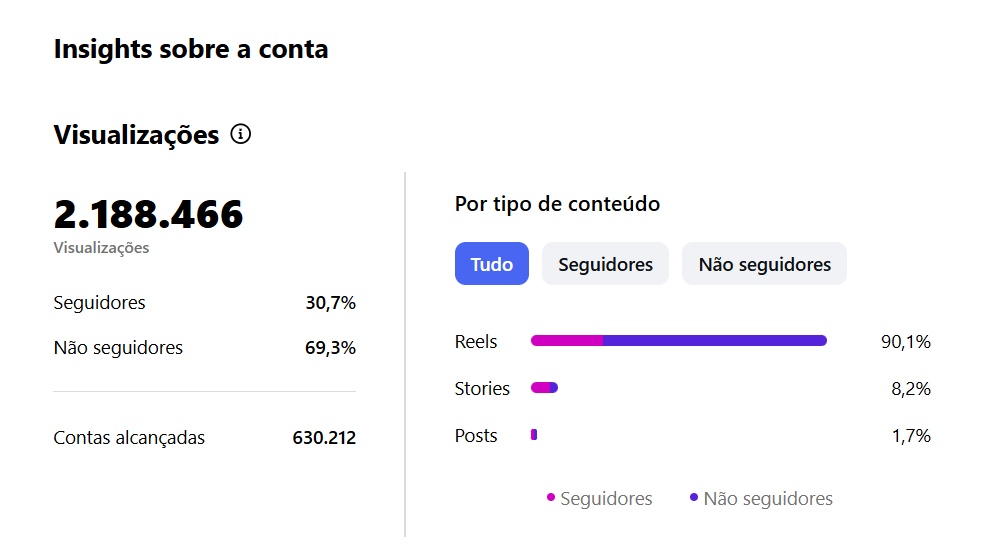The image size is (982, 554).
Task: Click the purple Não seguidores legend dot
Action: [694, 497]
